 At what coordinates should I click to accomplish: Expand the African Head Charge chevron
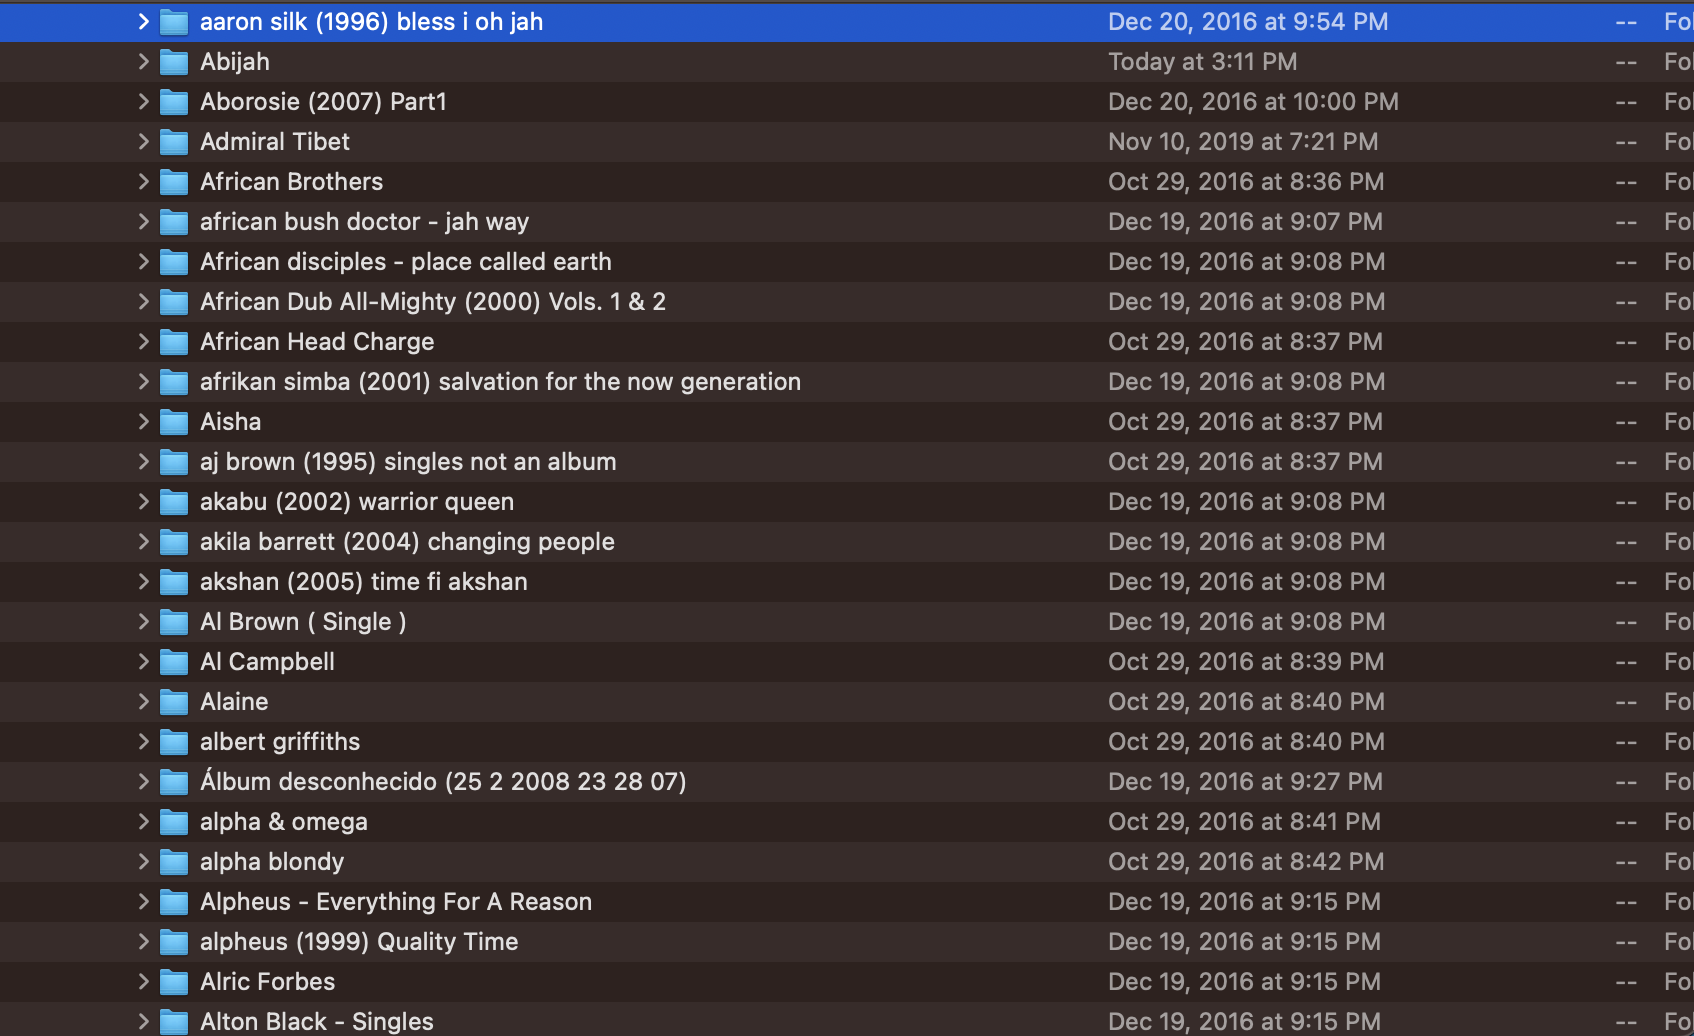[143, 341]
